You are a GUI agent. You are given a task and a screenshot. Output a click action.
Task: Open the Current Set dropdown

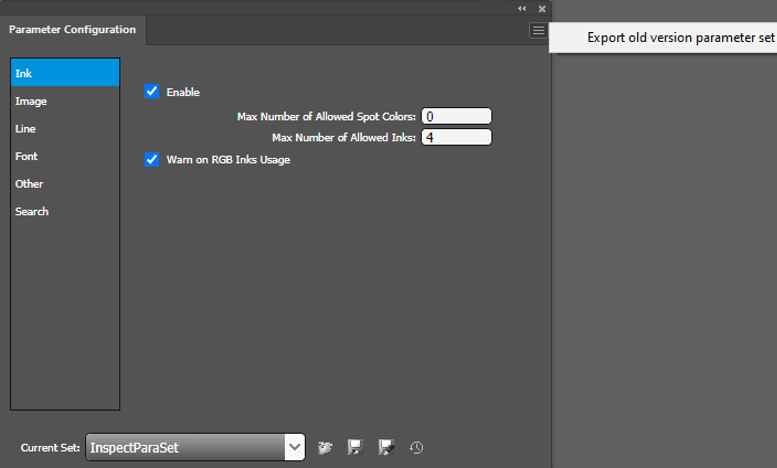(294, 448)
